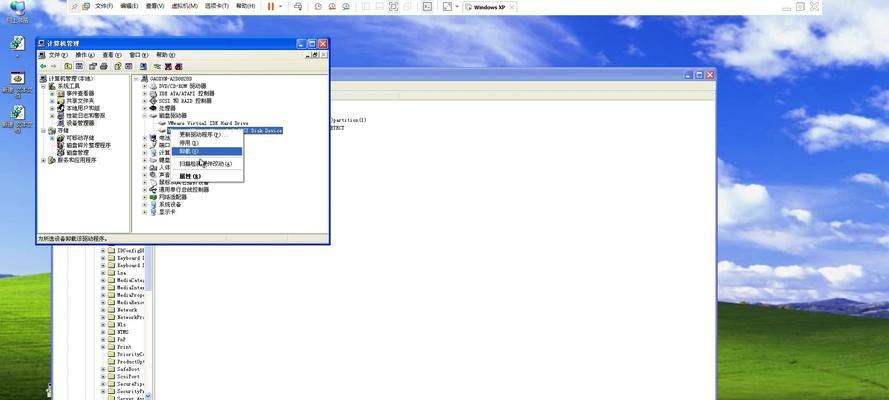889x400 pixels.
Task: Select VMware Virtual IDE Hard Drive device
Action: (x=208, y=123)
